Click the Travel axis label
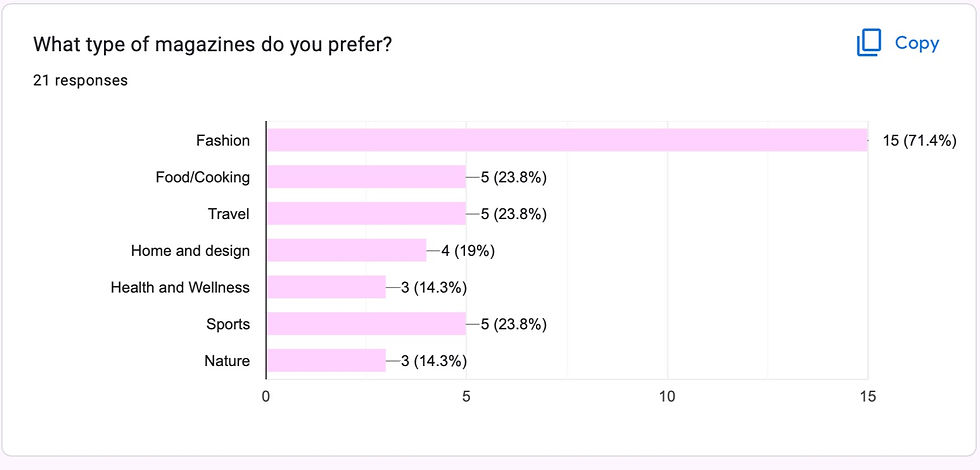The image size is (980, 470). click(229, 214)
